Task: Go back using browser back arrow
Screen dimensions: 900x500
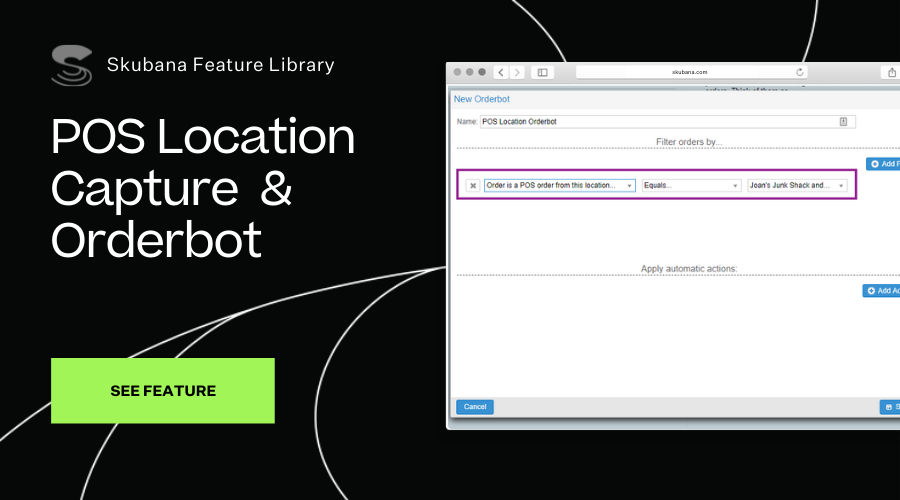Action: [x=501, y=72]
